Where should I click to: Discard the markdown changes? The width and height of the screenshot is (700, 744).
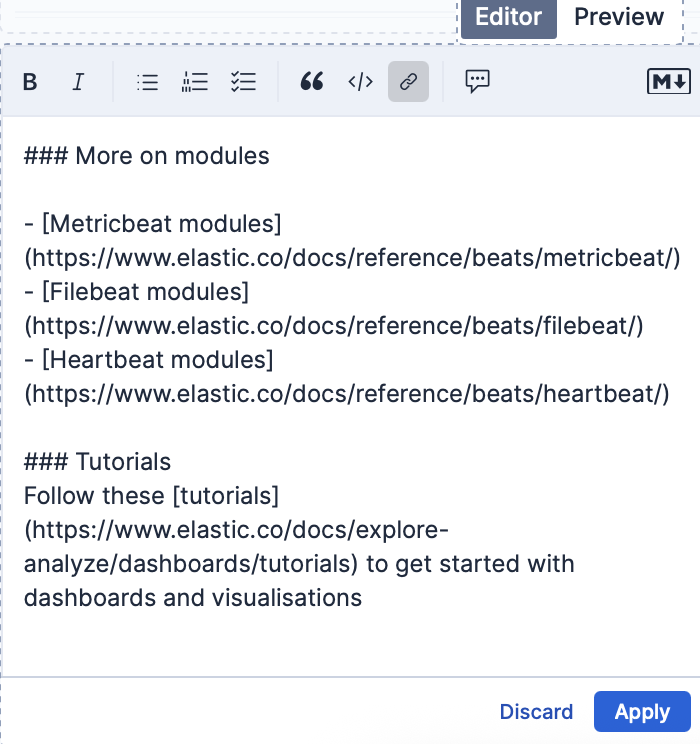536,712
